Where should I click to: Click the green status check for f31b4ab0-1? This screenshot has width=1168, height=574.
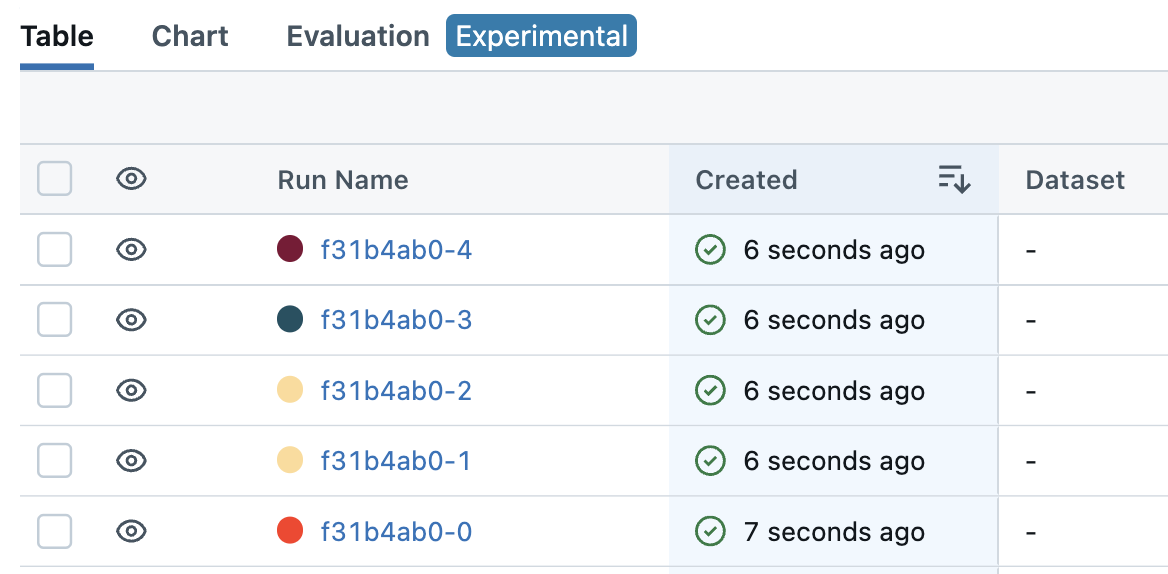pos(710,461)
